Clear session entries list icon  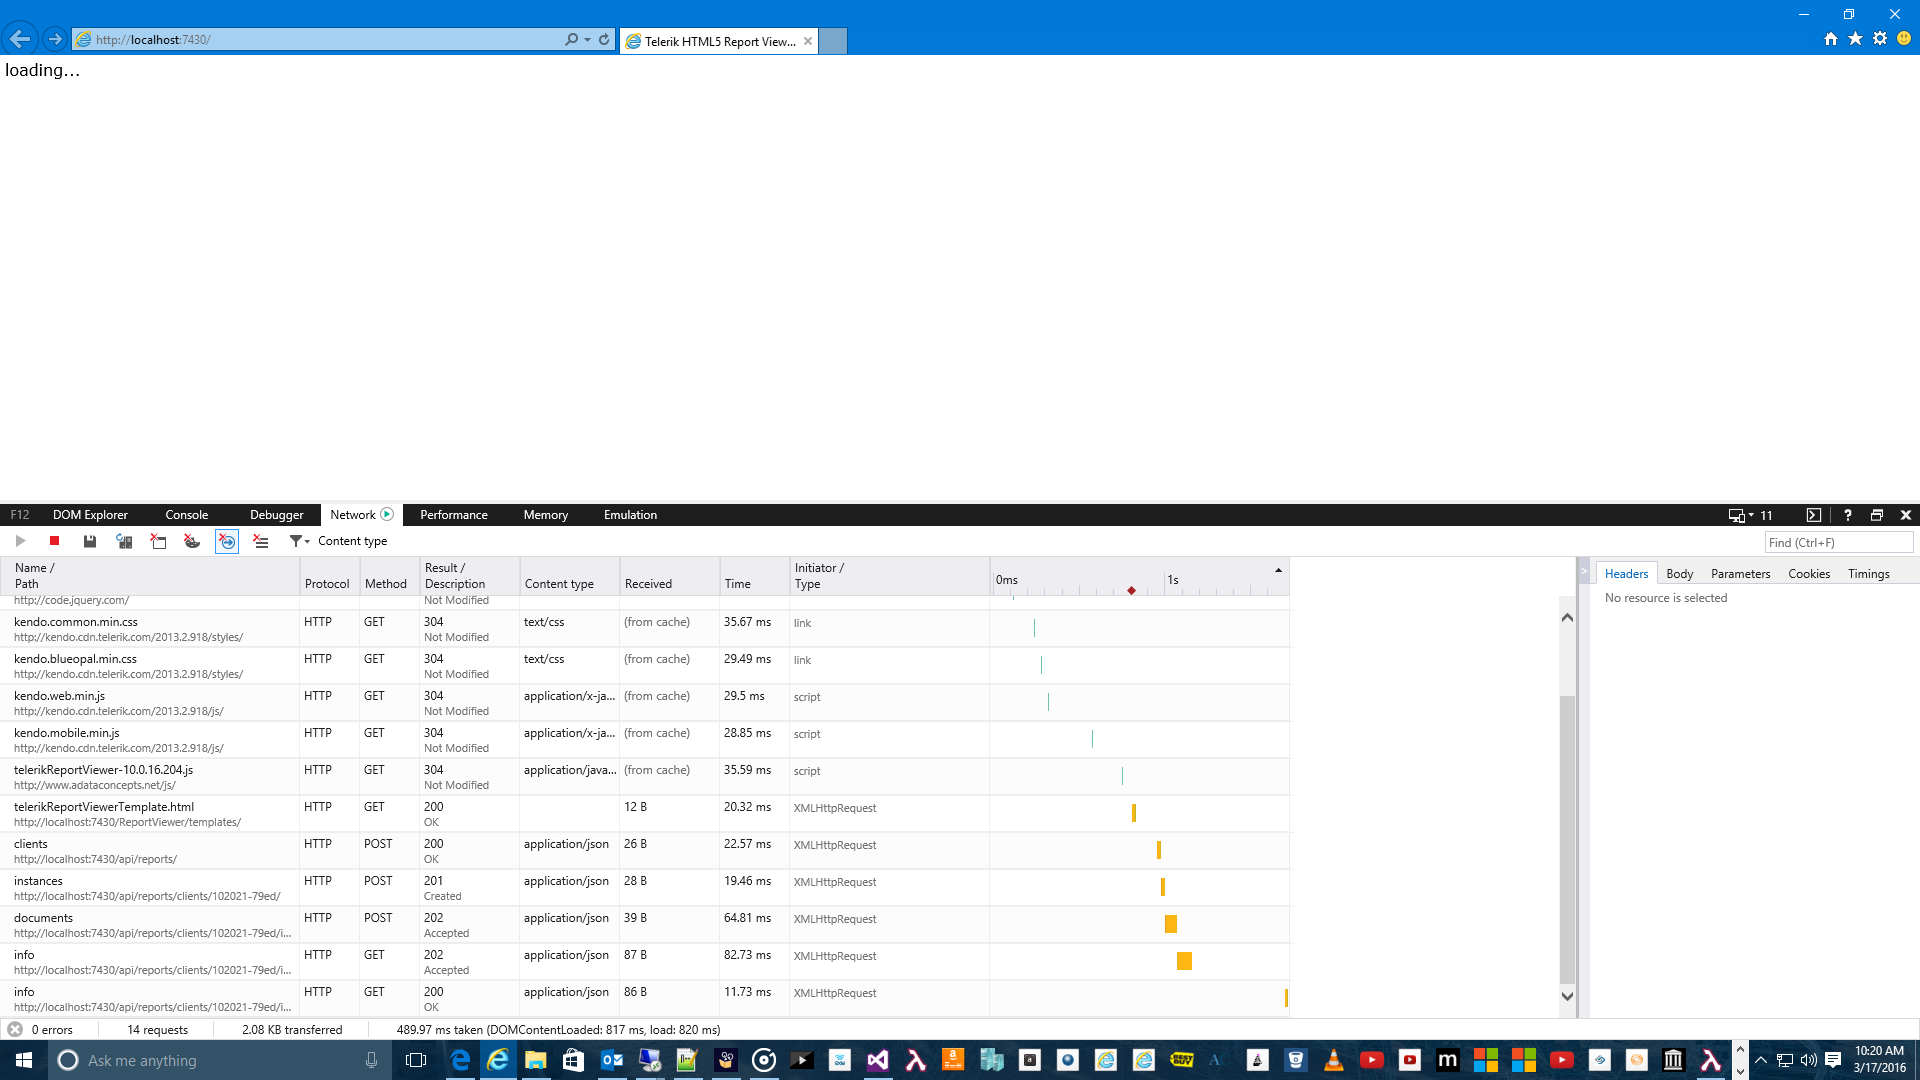pos(261,541)
